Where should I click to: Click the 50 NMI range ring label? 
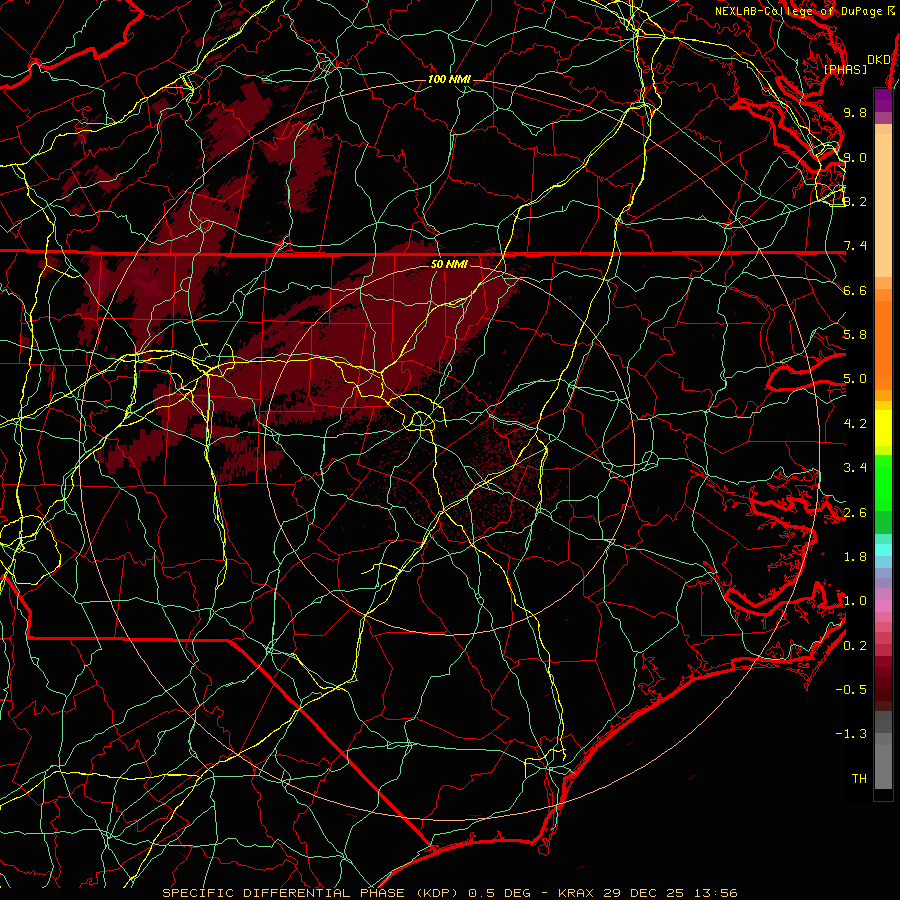coord(449,264)
